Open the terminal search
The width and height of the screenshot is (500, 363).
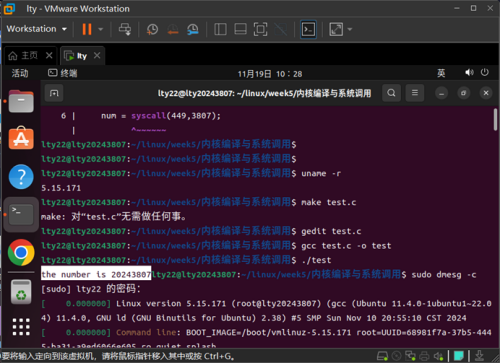click(x=391, y=93)
